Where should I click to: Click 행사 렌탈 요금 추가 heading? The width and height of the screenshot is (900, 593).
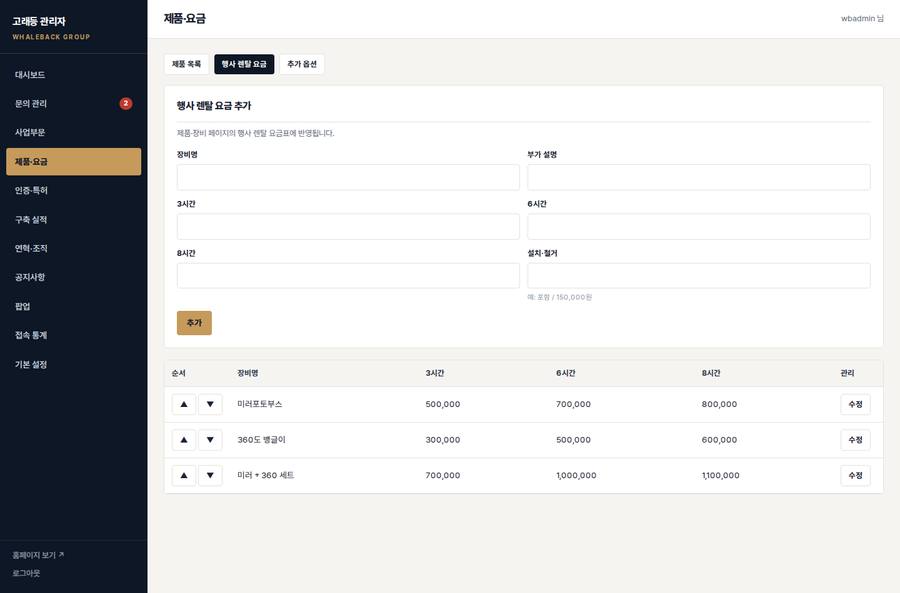(x=214, y=106)
